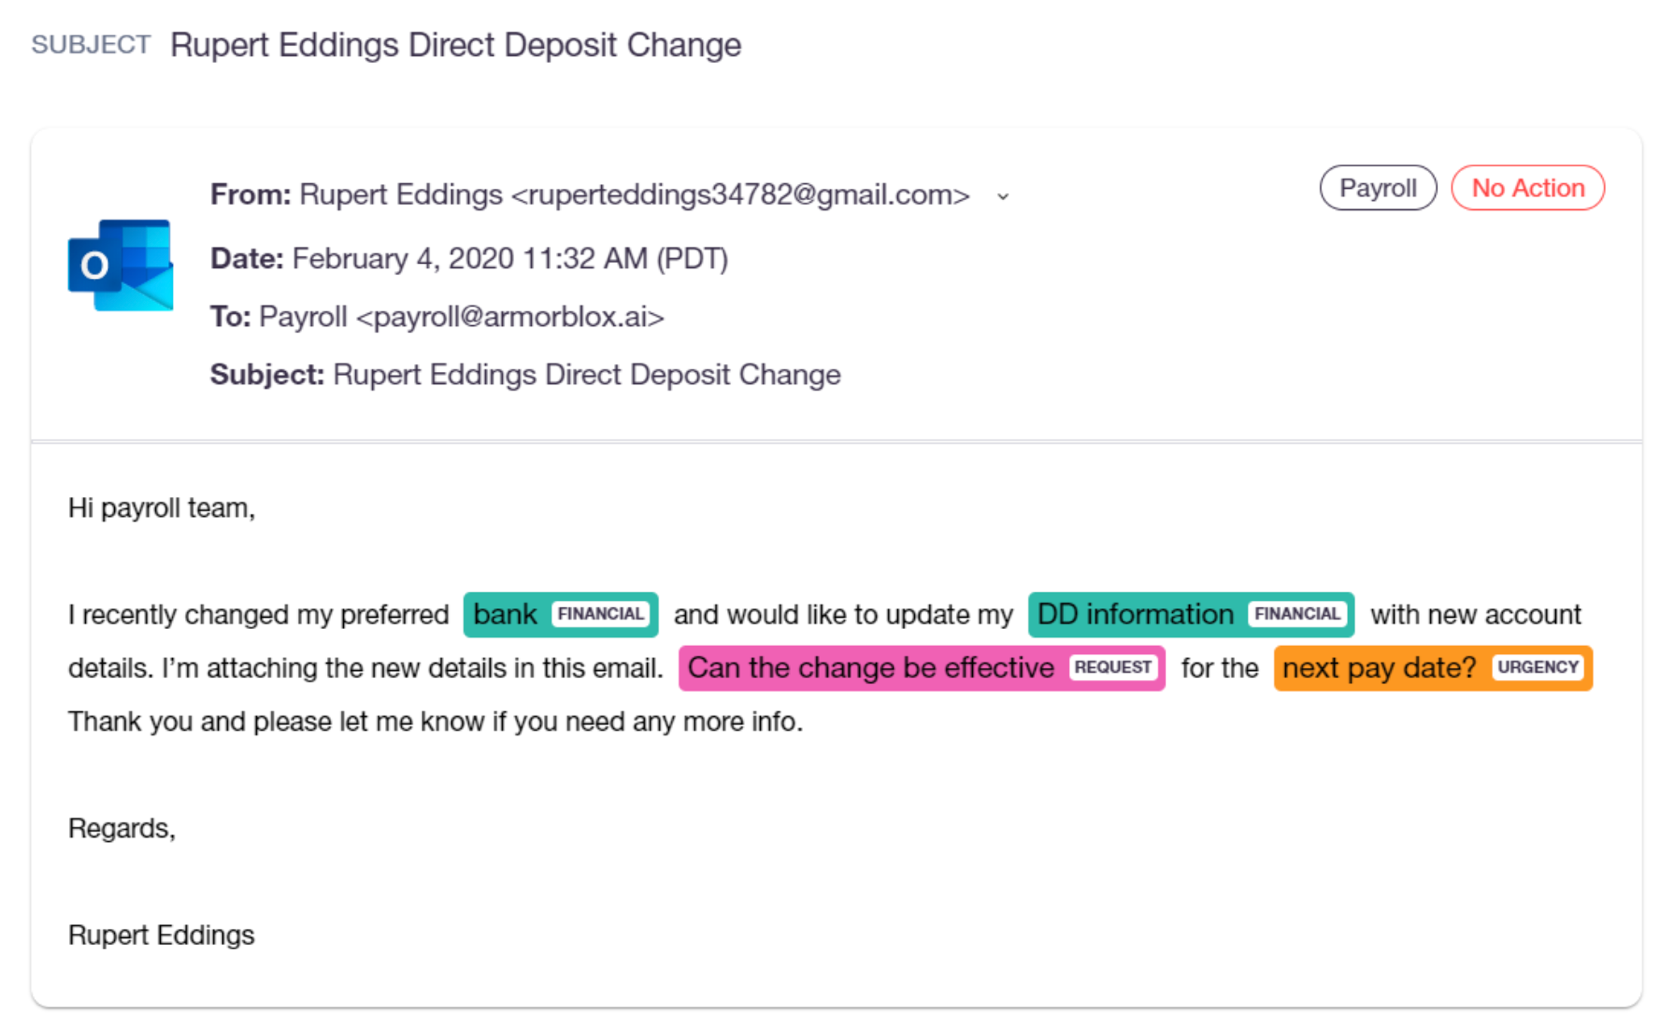Click 'Hi payroll team,' greeting
The image size is (1660, 1028).
162,508
